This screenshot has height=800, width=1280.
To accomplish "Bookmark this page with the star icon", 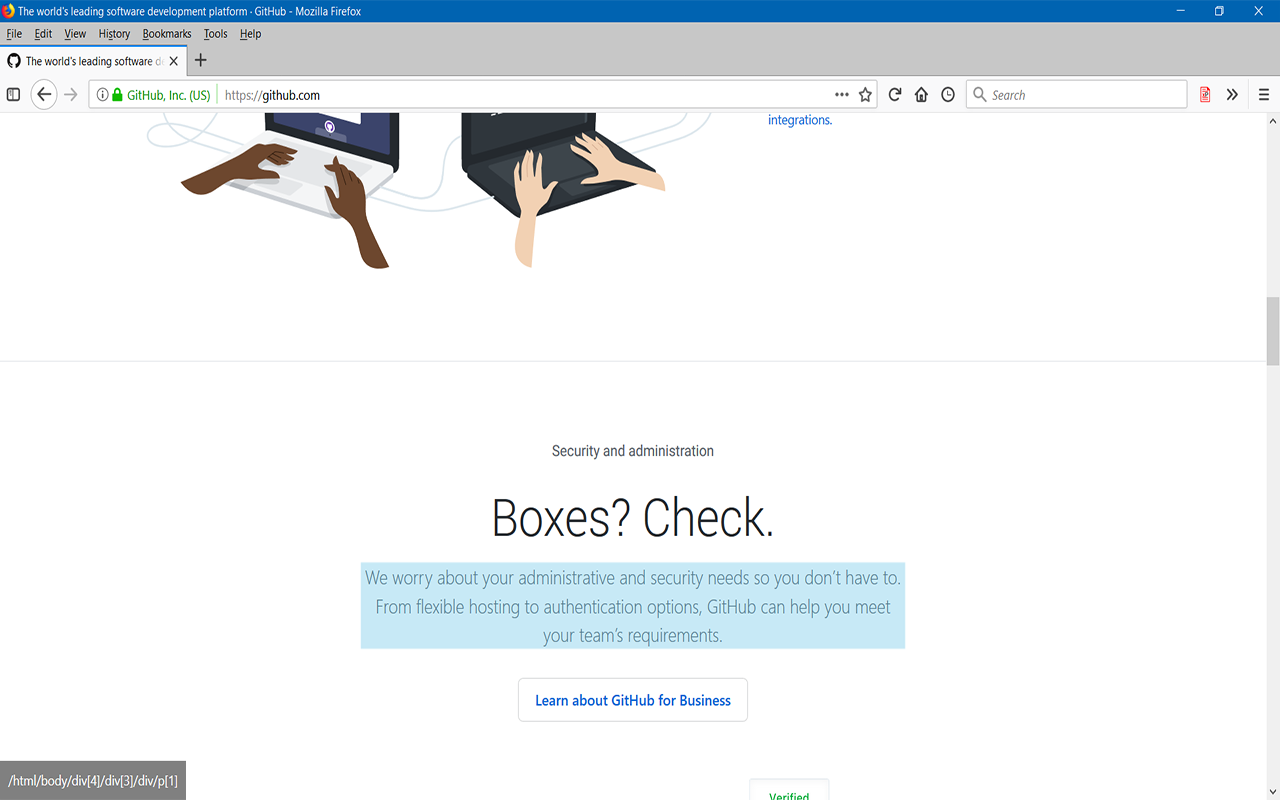I will pos(865,95).
